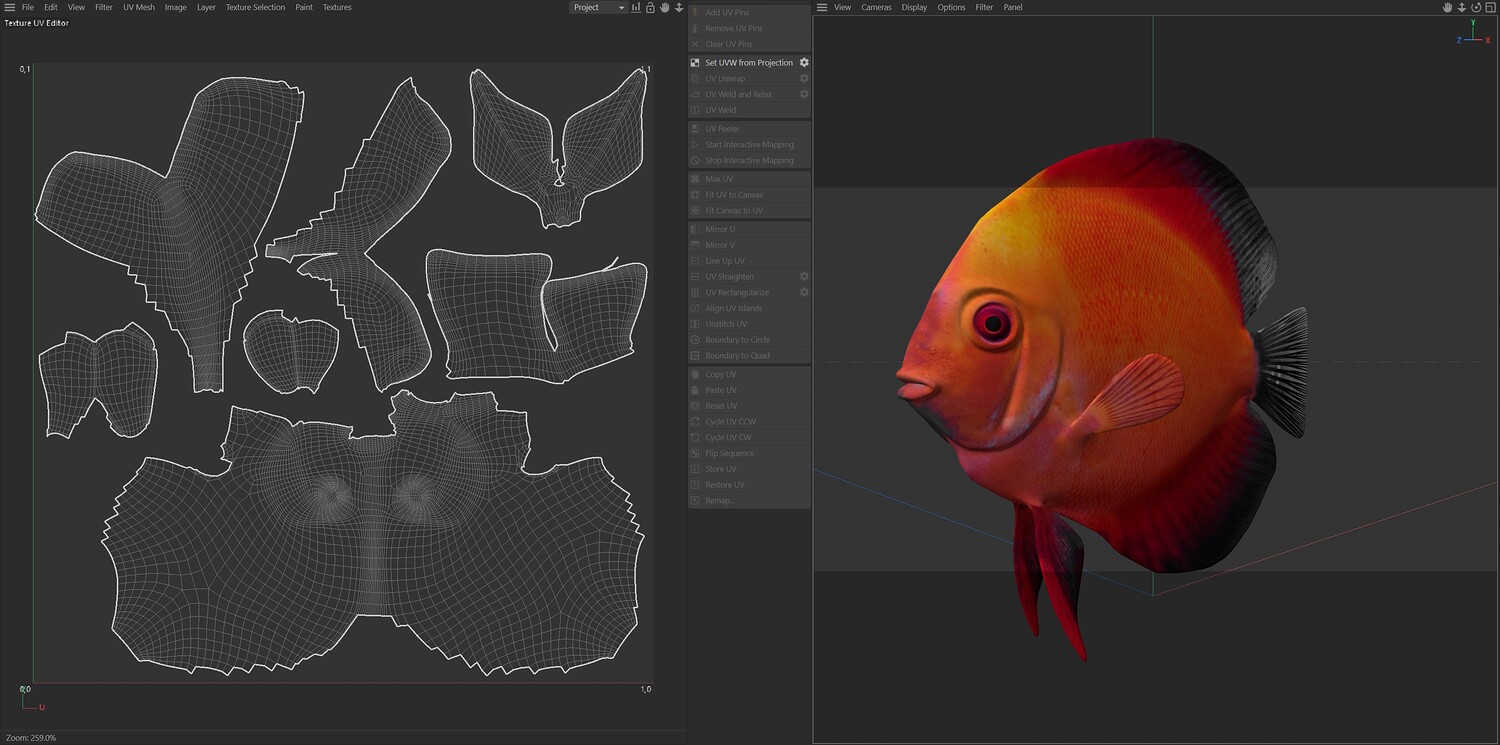The height and width of the screenshot is (745, 1500).
Task: Click the Remap... command
Action: 749,501
